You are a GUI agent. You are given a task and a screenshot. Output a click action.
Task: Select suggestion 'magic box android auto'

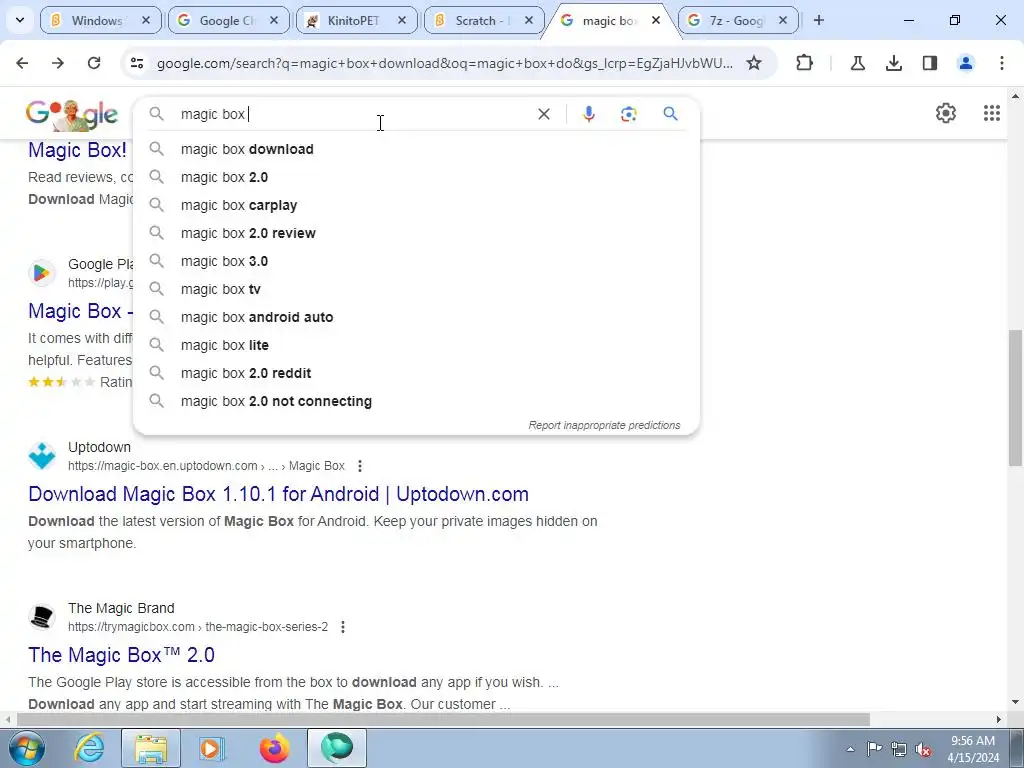pyautogui.click(x=416, y=317)
